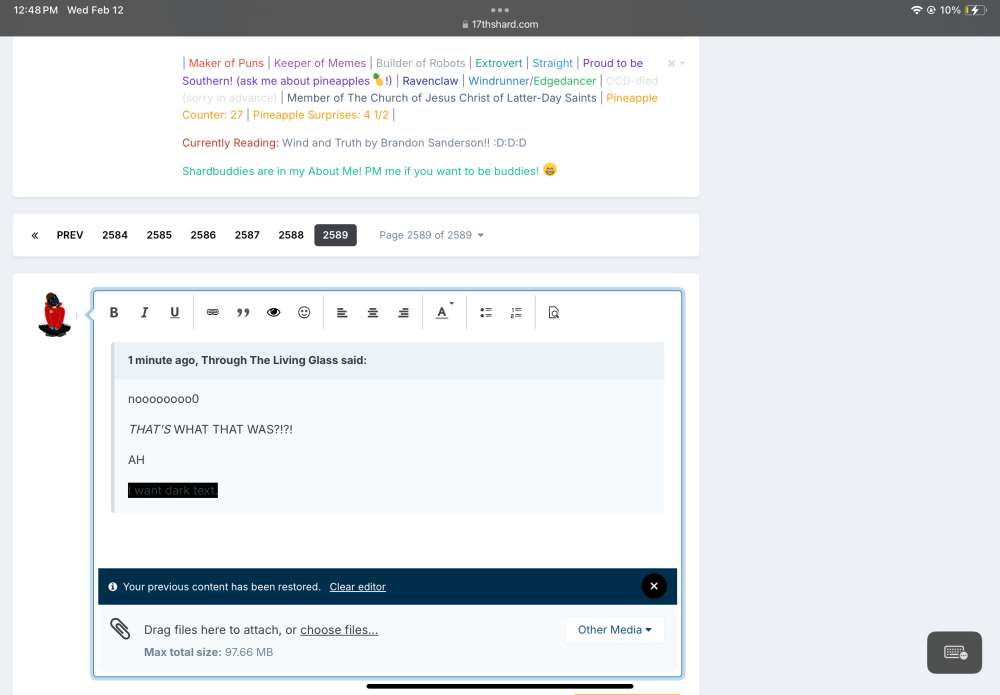This screenshot has height=695, width=1000.
Task: Open the emoji picker
Action: 304,312
